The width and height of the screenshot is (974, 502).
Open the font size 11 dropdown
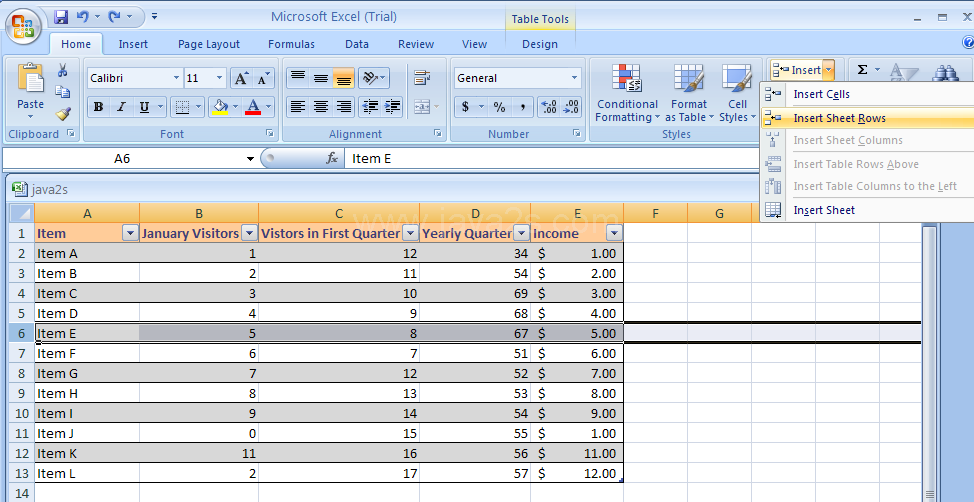point(219,78)
